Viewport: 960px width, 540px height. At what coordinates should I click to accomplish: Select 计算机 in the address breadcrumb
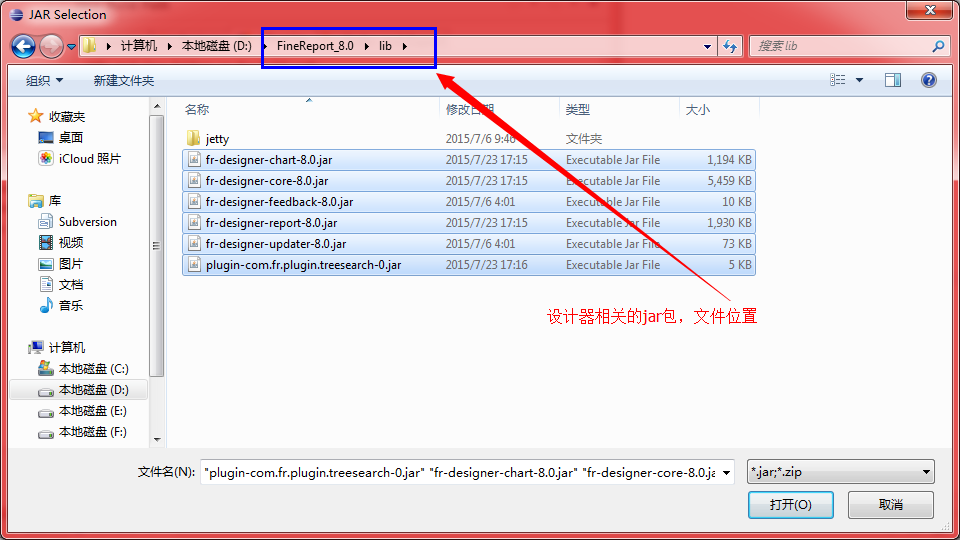click(138, 46)
